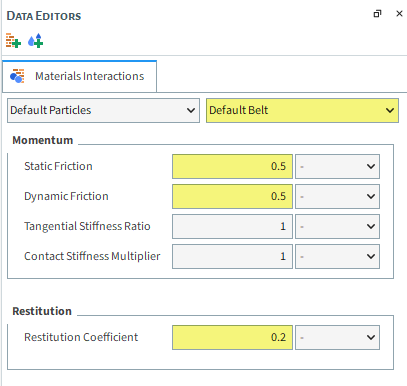Viewport: 407px width, 386px height.
Task: Expand the Dynamic Friction unit dropdown
Action: 337,196
